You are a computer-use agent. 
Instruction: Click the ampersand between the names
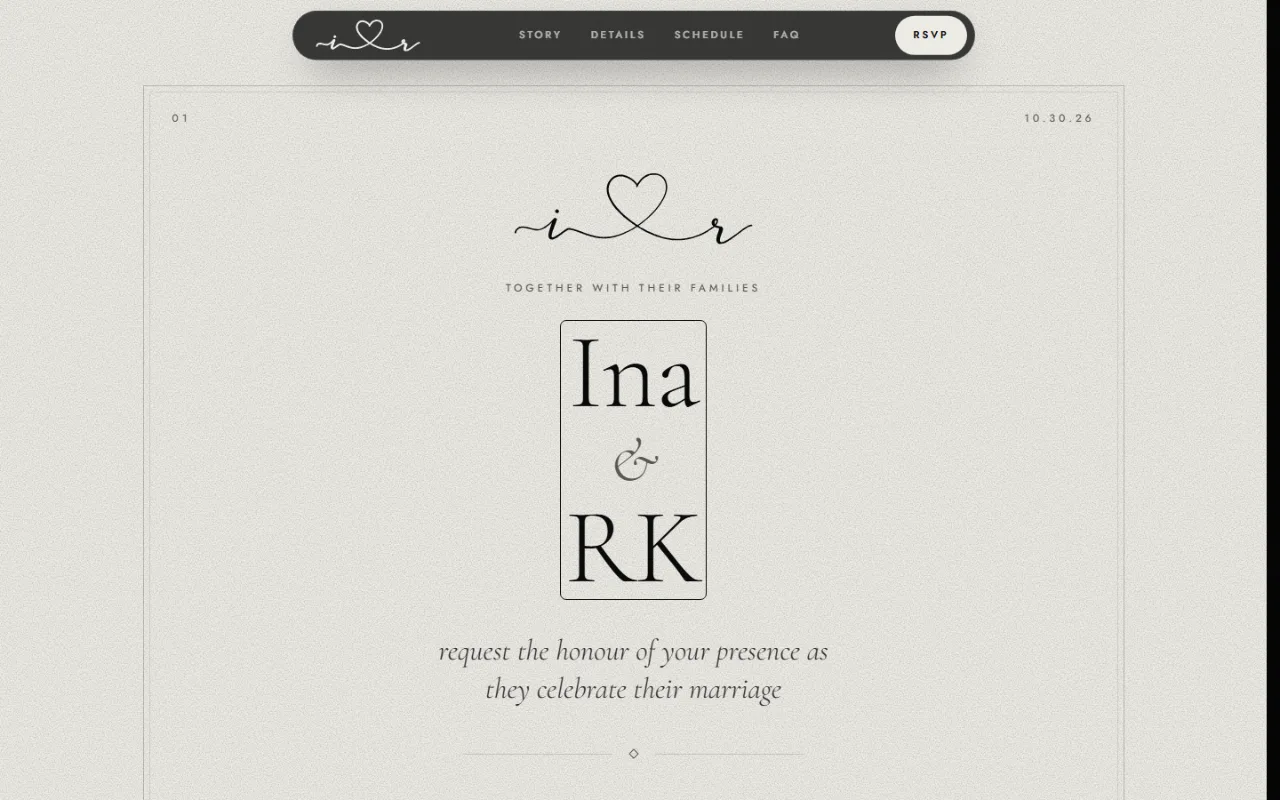[635, 461]
